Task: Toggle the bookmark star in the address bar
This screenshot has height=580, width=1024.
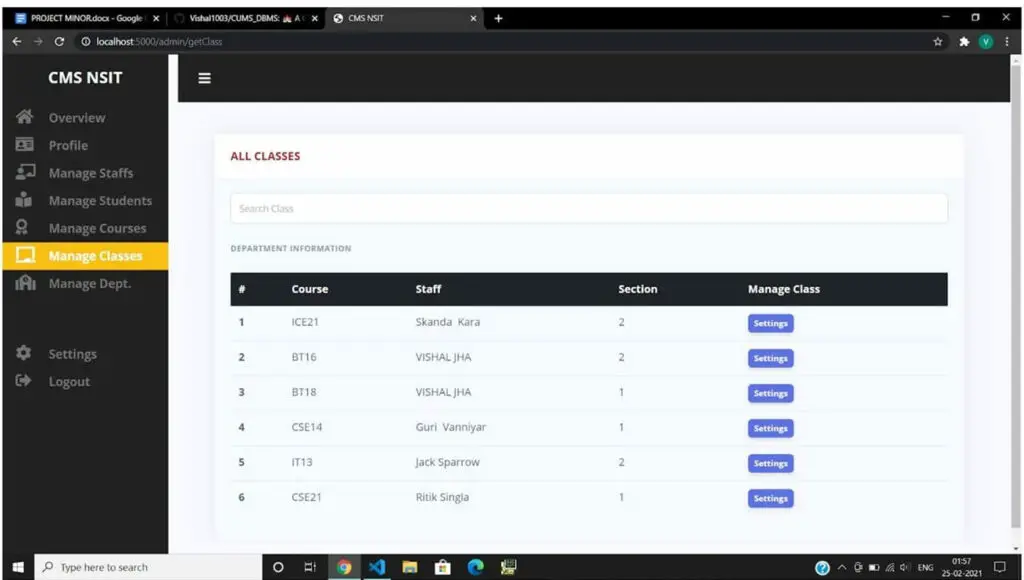Action: pos(937,42)
